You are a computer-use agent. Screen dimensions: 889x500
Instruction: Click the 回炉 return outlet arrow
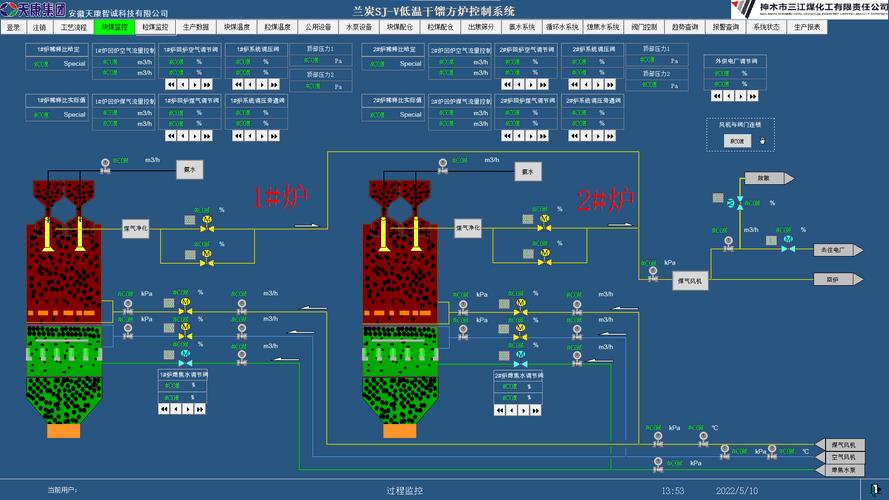click(x=830, y=280)
